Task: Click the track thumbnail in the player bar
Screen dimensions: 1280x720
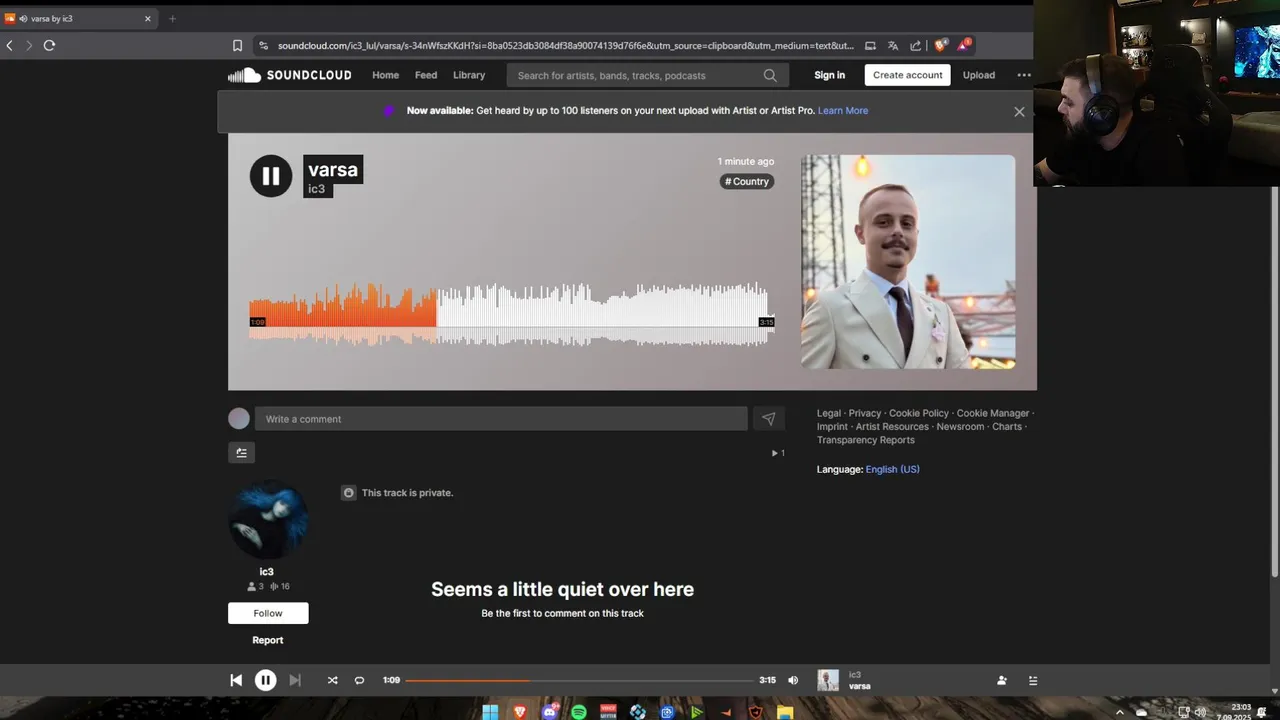Action: (x=828, y=680)
